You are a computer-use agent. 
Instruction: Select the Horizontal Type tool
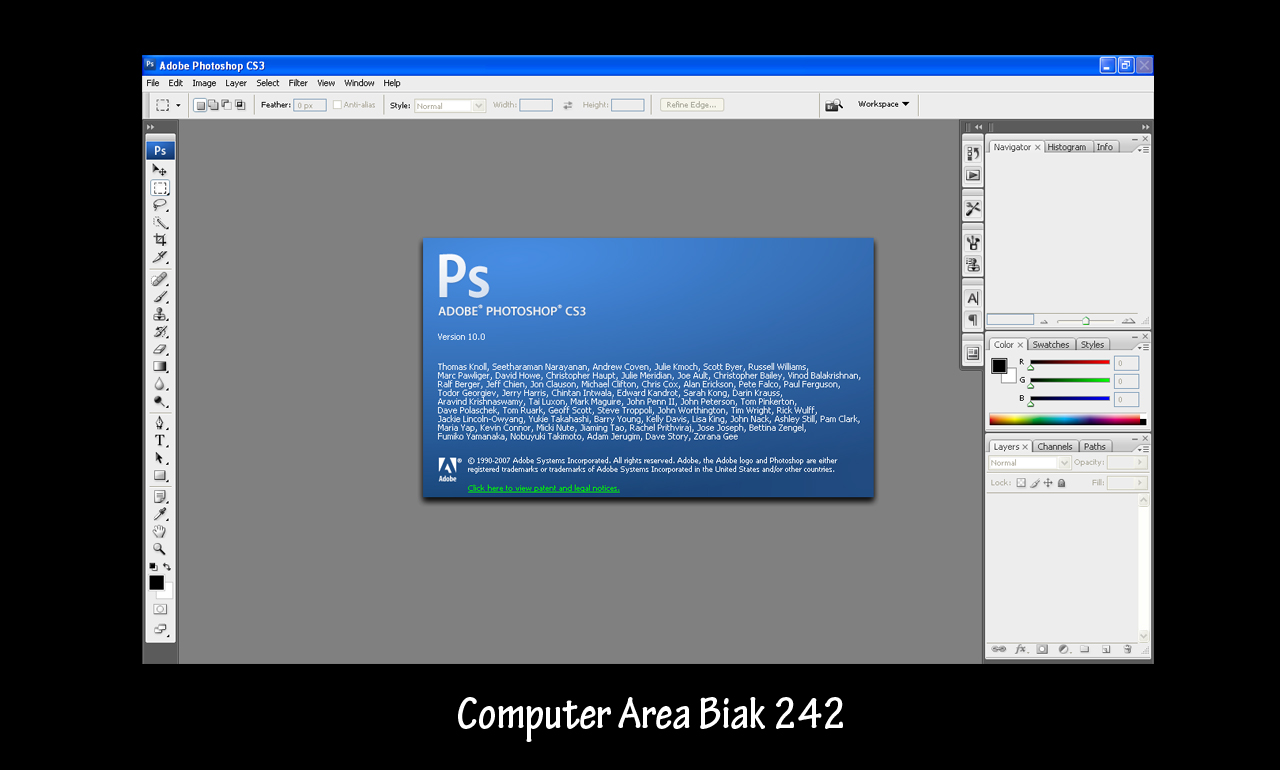click(x=160, y=440)
